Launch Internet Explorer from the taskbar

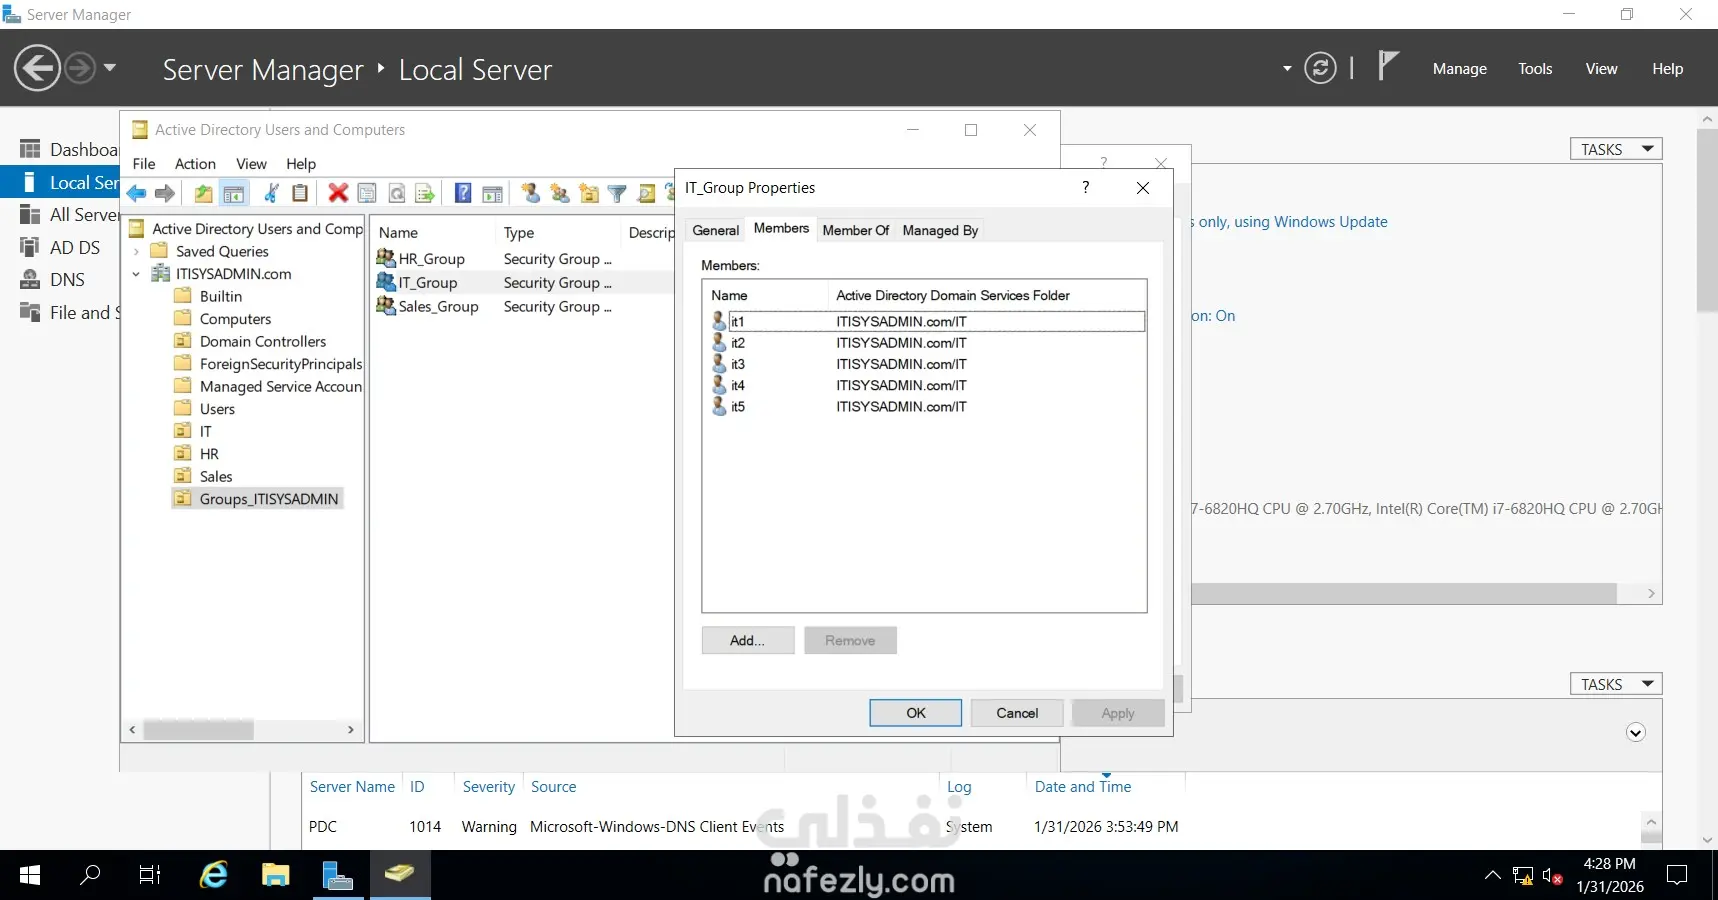[x=213, y=876]
